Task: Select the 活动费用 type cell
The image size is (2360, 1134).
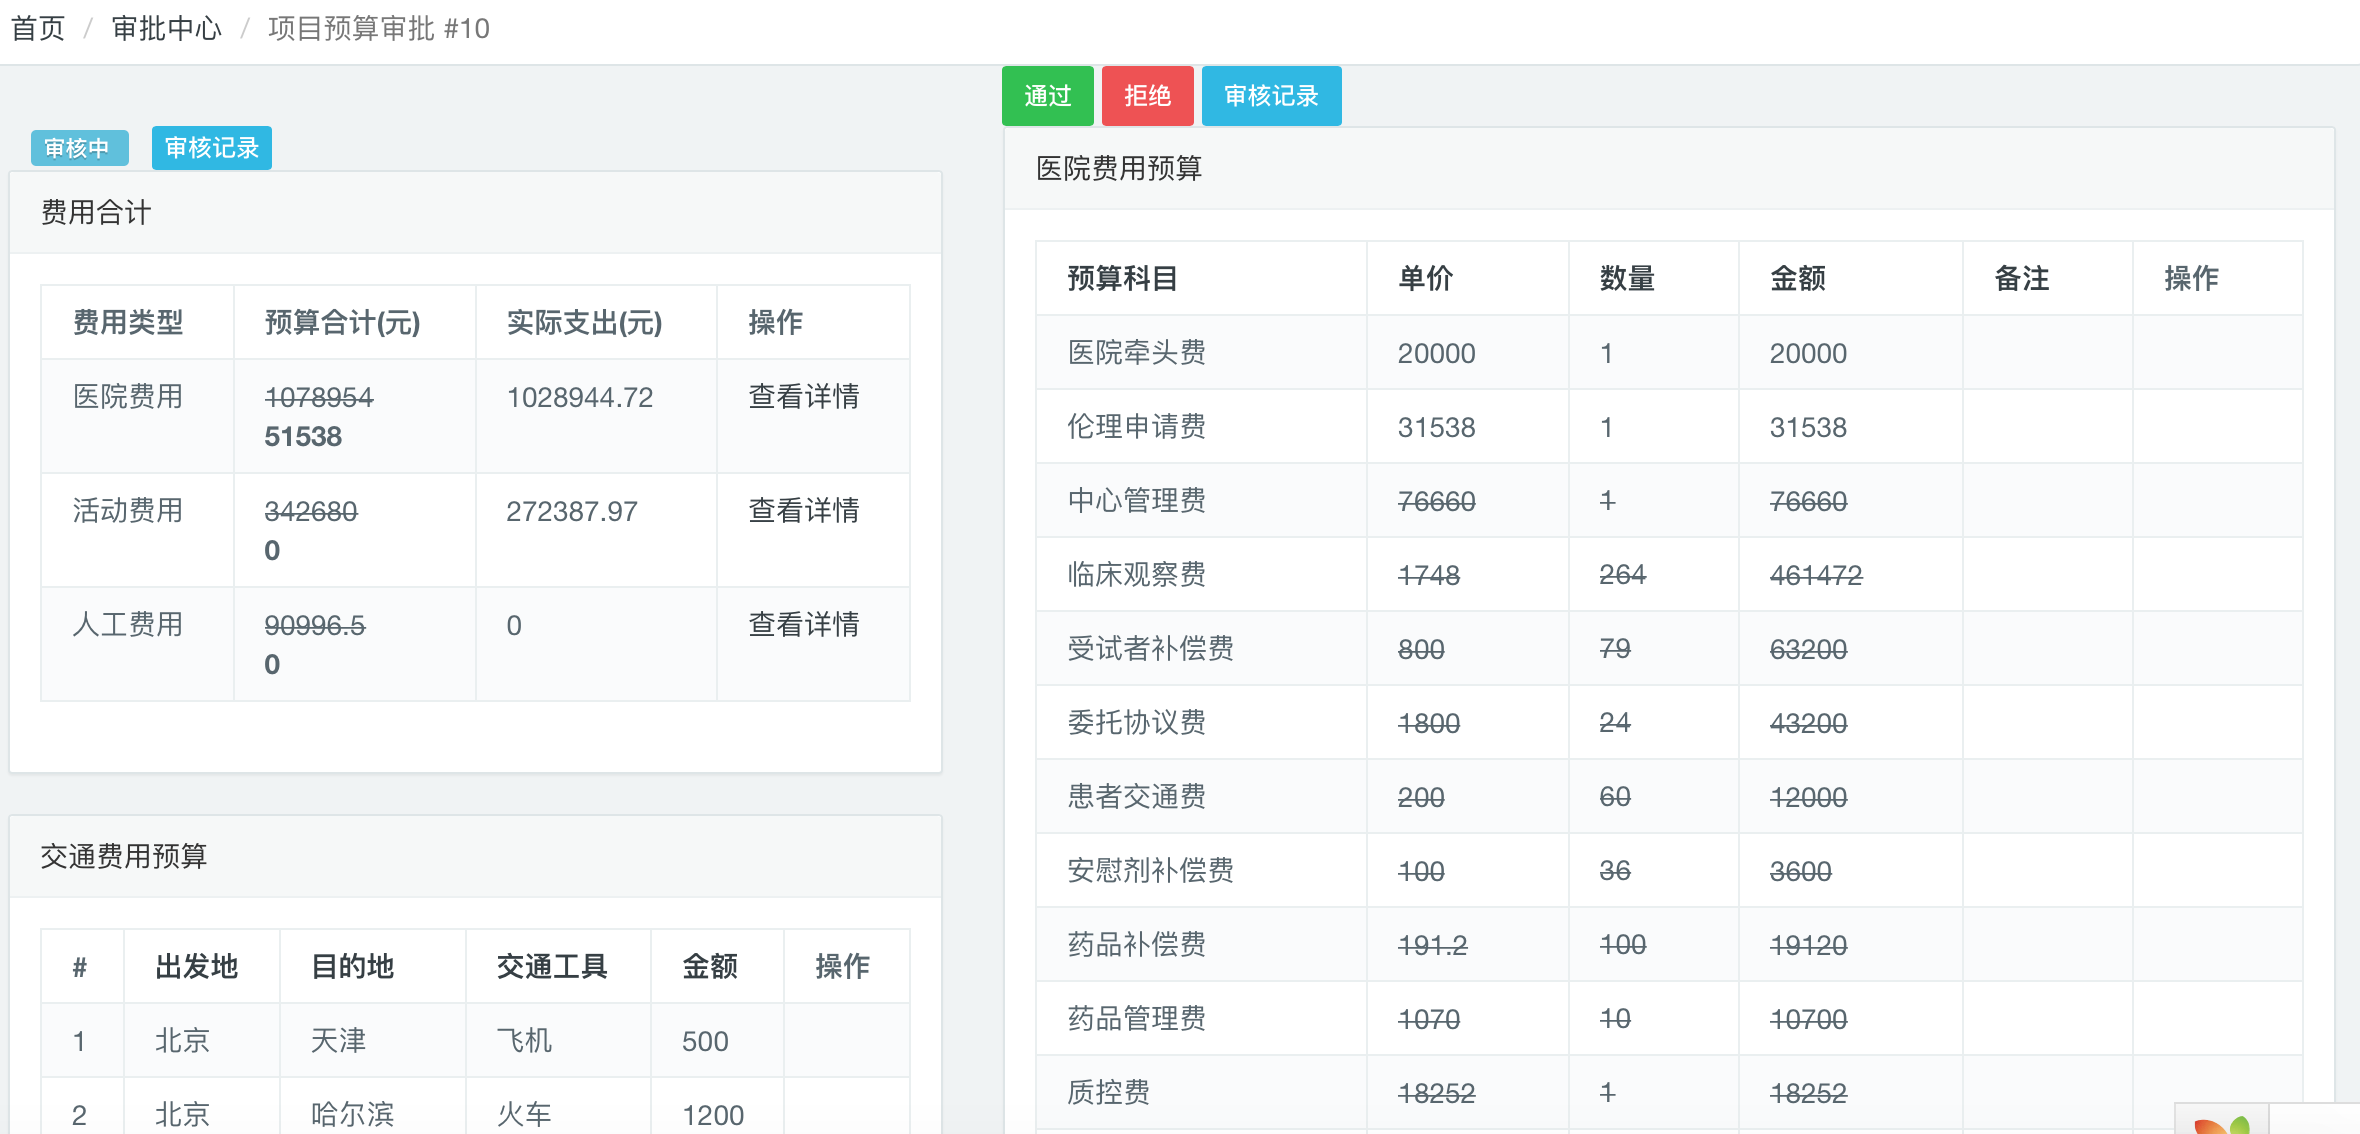Action: pos(128,511)
